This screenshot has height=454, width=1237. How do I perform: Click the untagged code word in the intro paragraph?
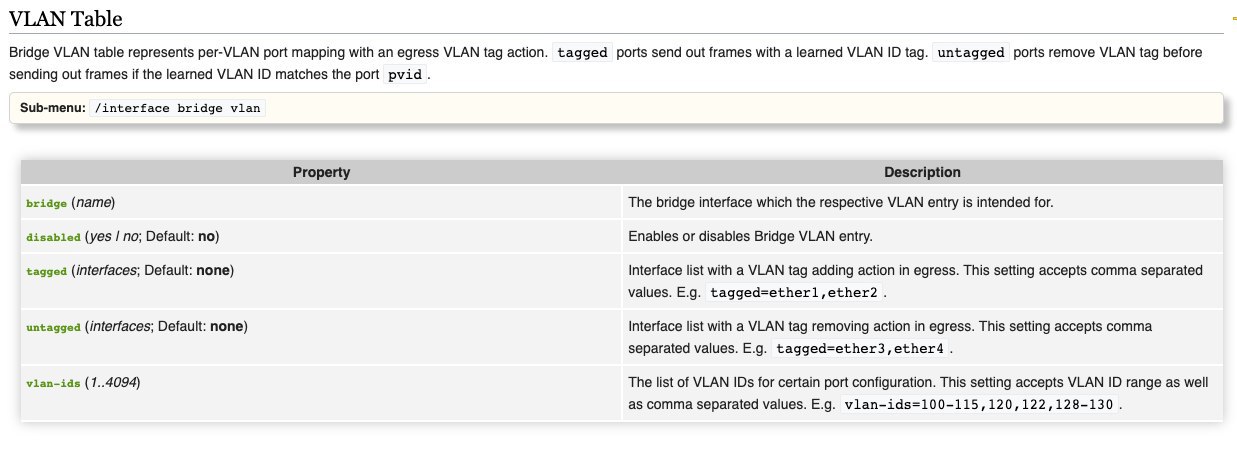pyautogui.click(x=970, y=52)
